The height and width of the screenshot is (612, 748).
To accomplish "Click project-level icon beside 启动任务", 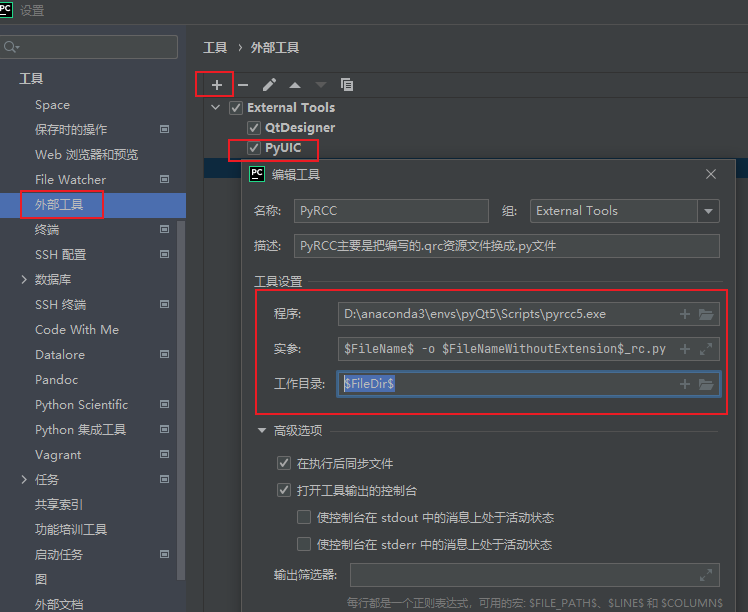I will (165, 554).
